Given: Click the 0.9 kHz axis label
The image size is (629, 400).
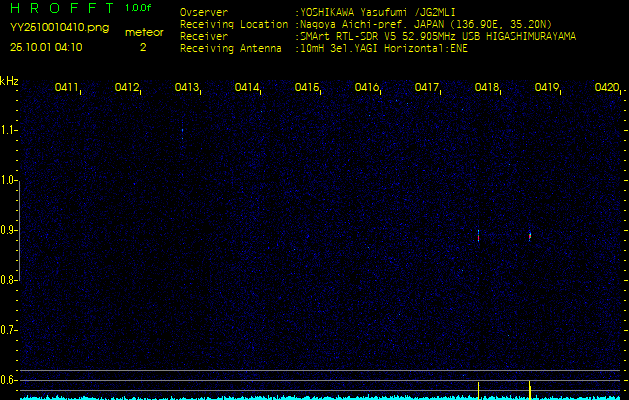Looking at the screenshot, I should tap(7, 230).
